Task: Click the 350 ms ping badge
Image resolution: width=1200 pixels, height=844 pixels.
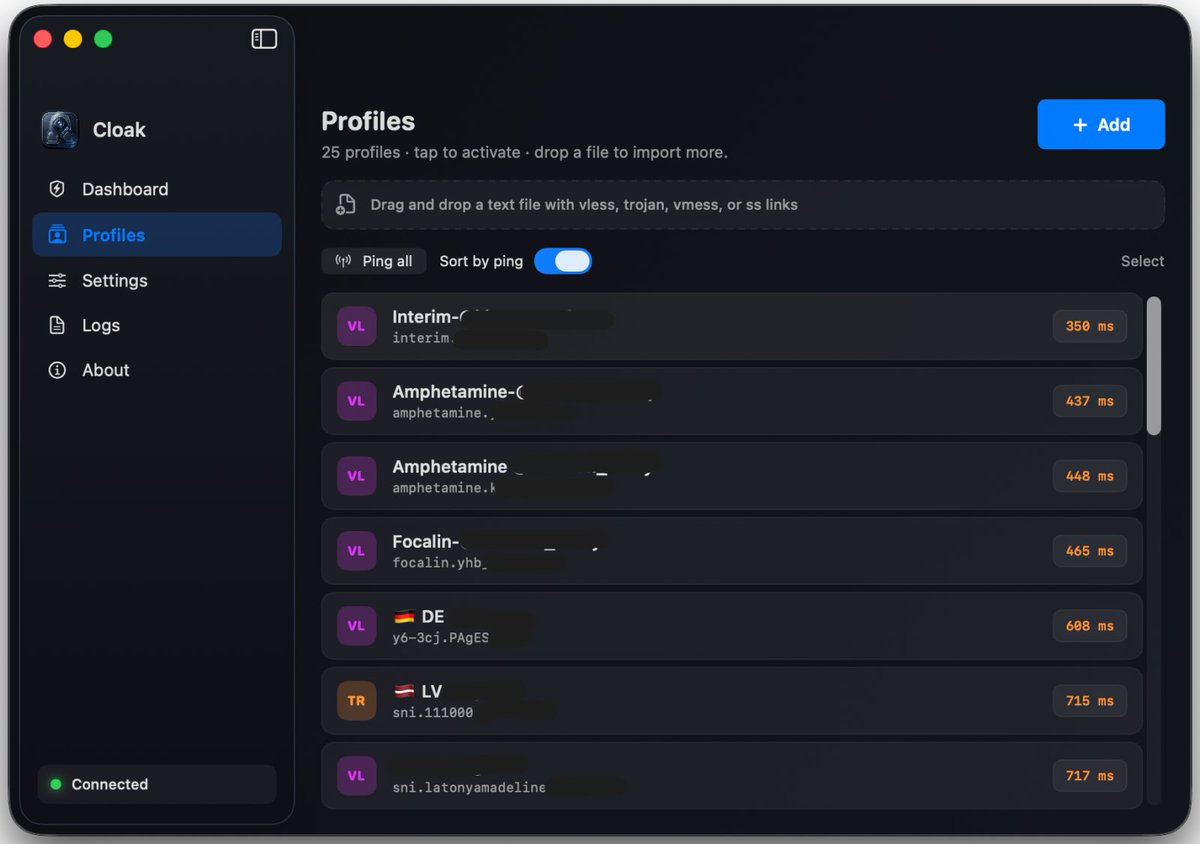Action: pyautogui.click(x=1090, y=326)
